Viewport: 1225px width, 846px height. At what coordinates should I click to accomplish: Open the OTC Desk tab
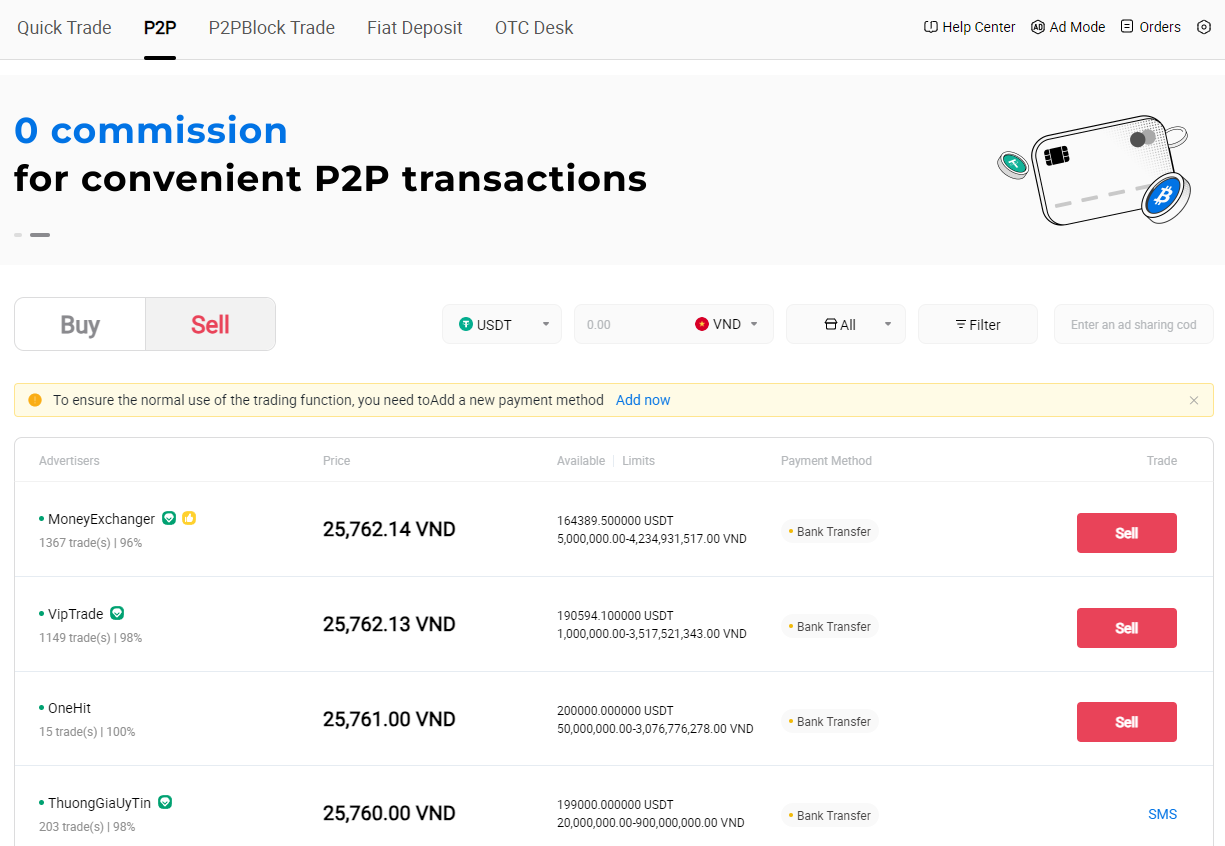(534, 28)
